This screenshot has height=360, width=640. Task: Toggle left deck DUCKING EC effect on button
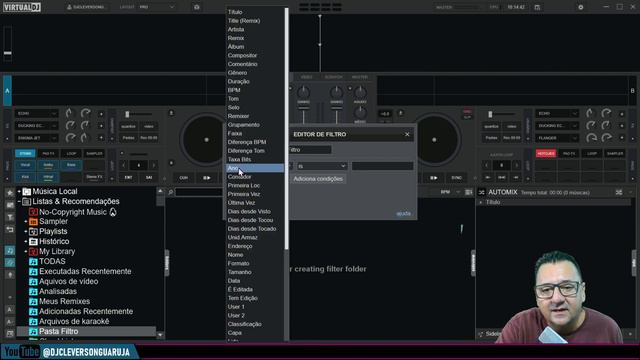(101, 126)
